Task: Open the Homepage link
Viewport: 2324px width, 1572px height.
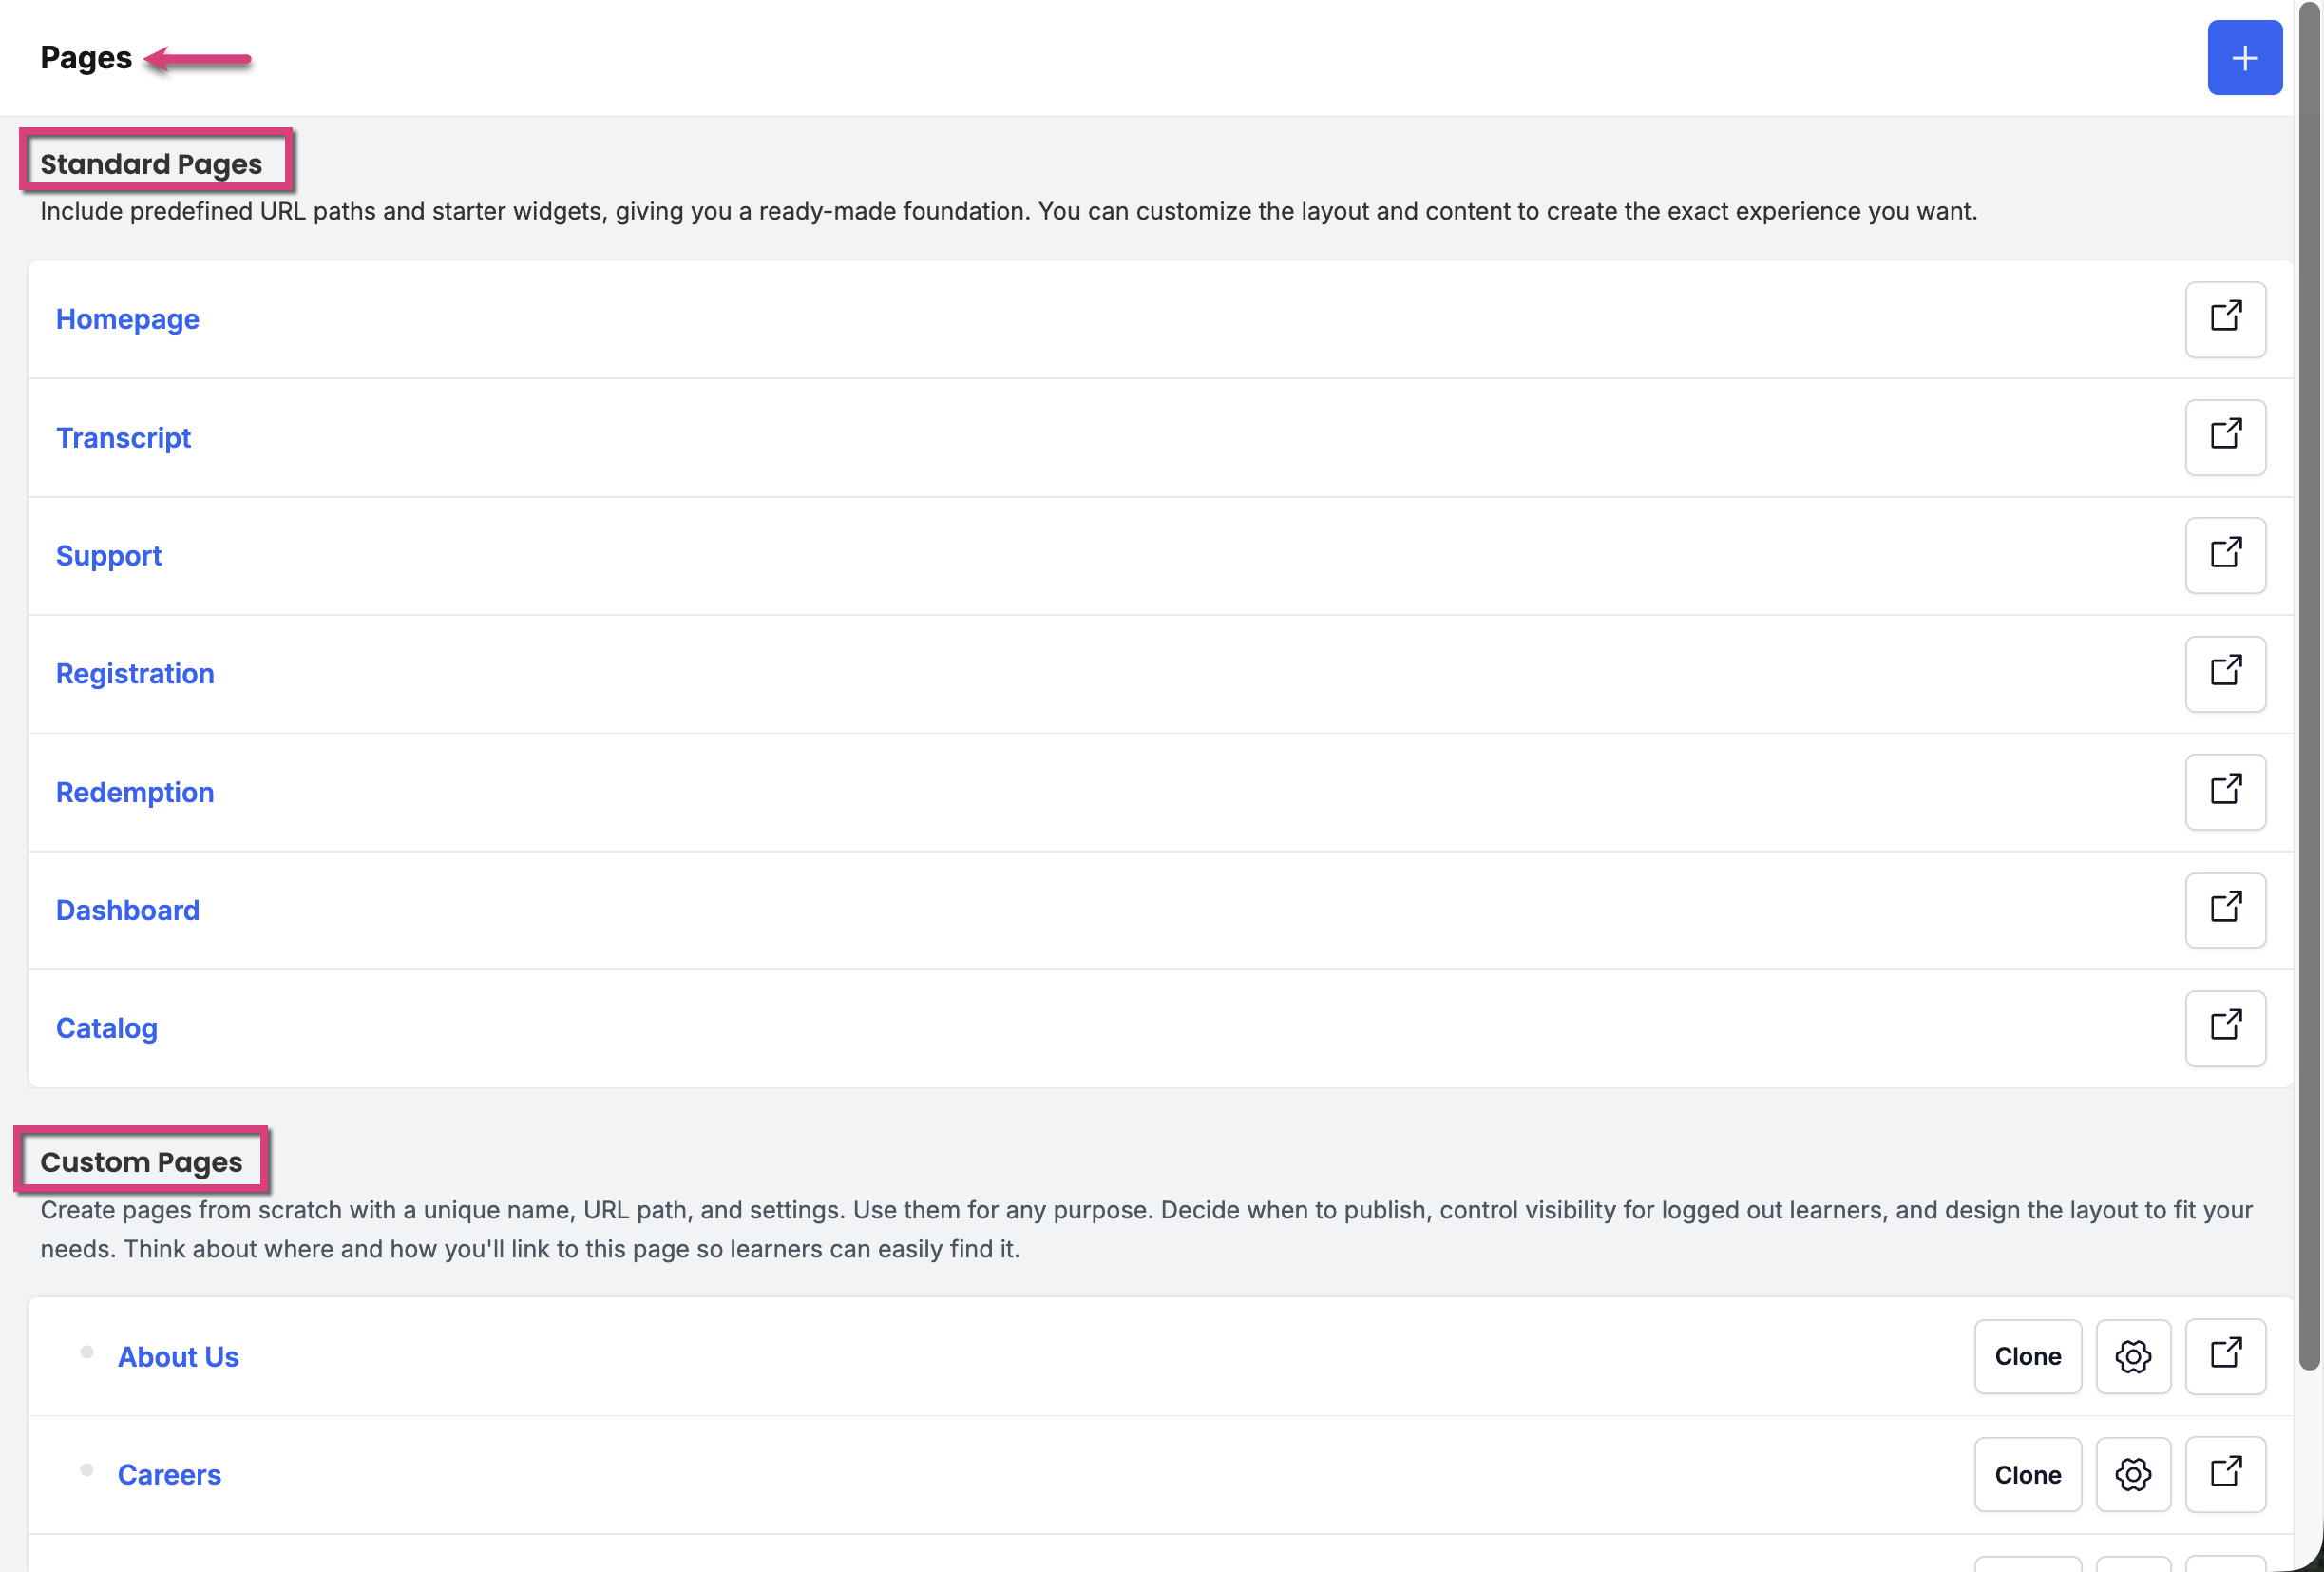Action: [127, 319]
